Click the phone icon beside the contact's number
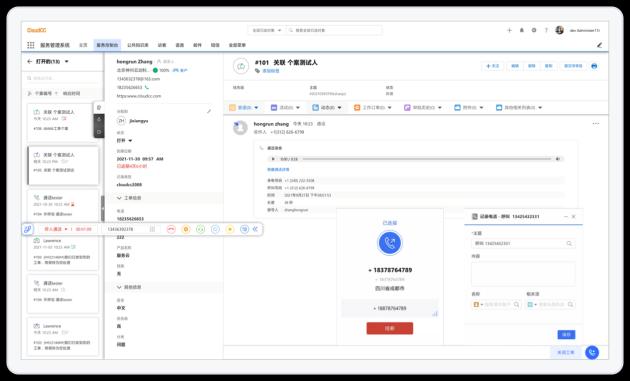Viewport: 630px width, 381px height. 147,87
